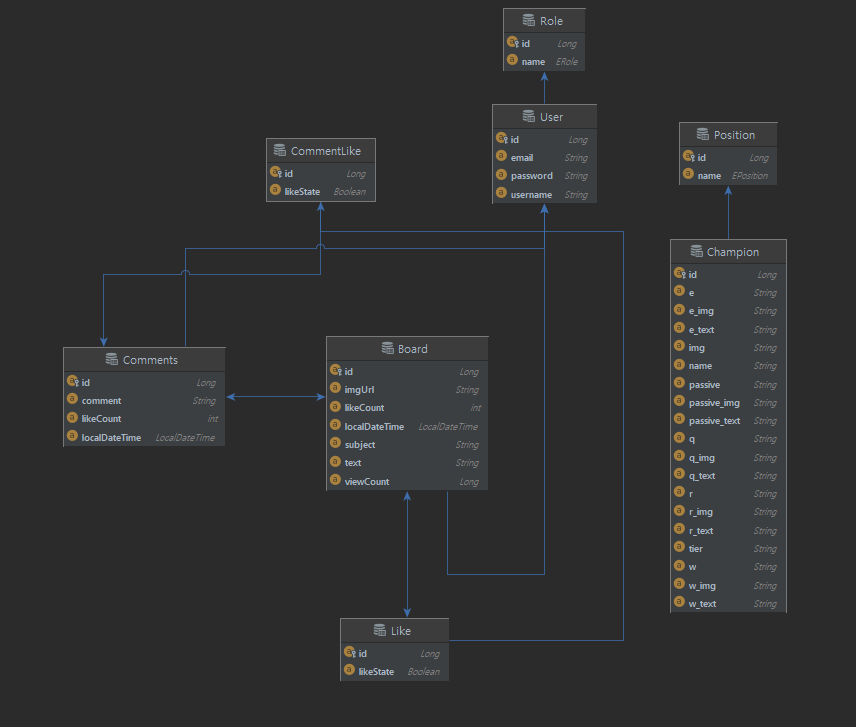Click the Like entity table icon
Screen dimensions: 856x727
(379, 630)
